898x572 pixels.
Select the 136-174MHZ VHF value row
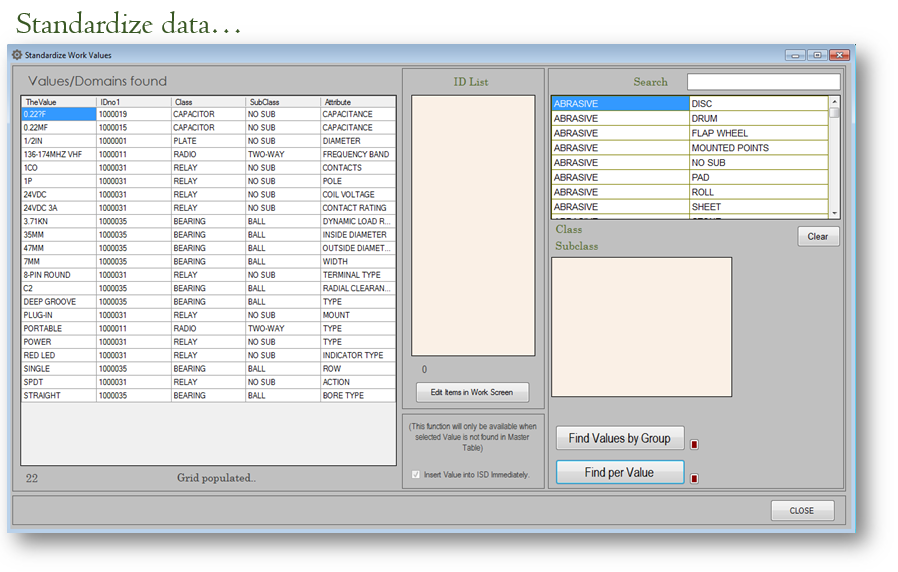coord(58,155)
